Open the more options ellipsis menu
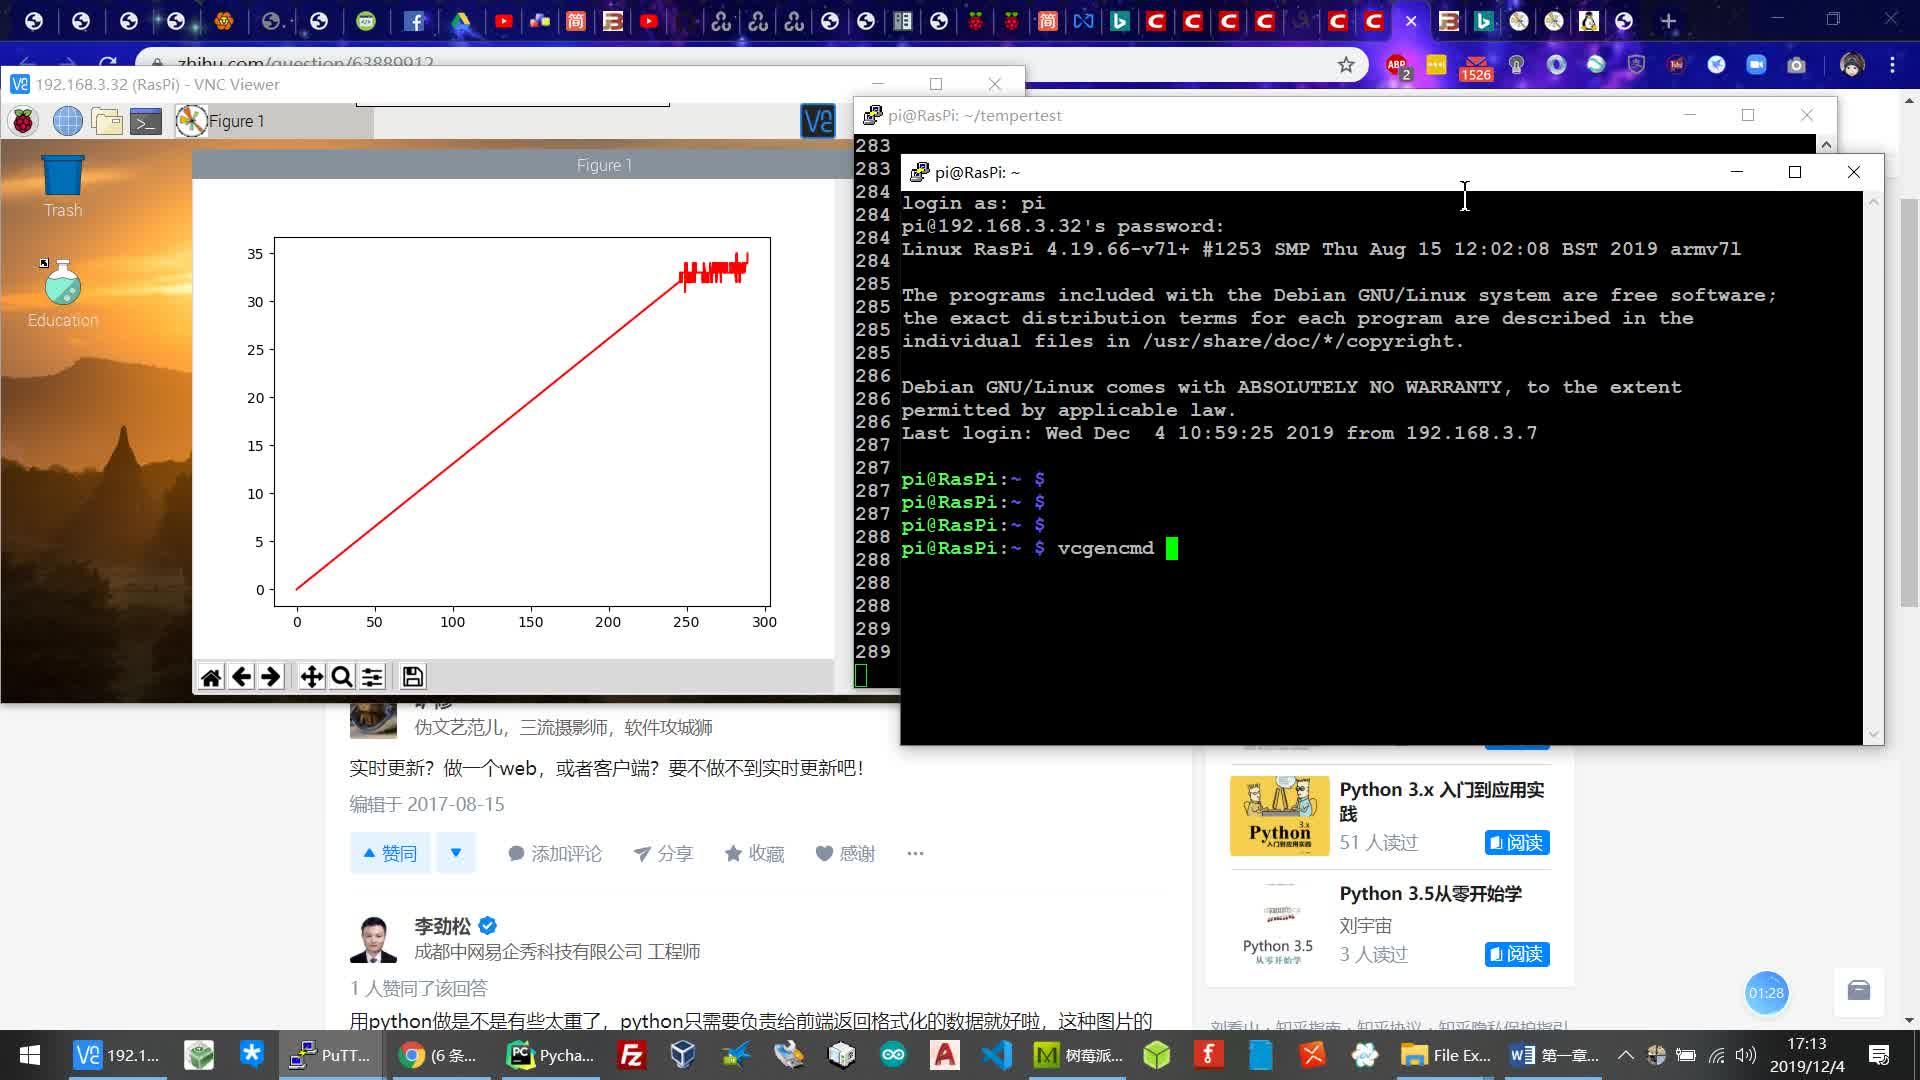1920x1080 pixels. pos(915,853)
